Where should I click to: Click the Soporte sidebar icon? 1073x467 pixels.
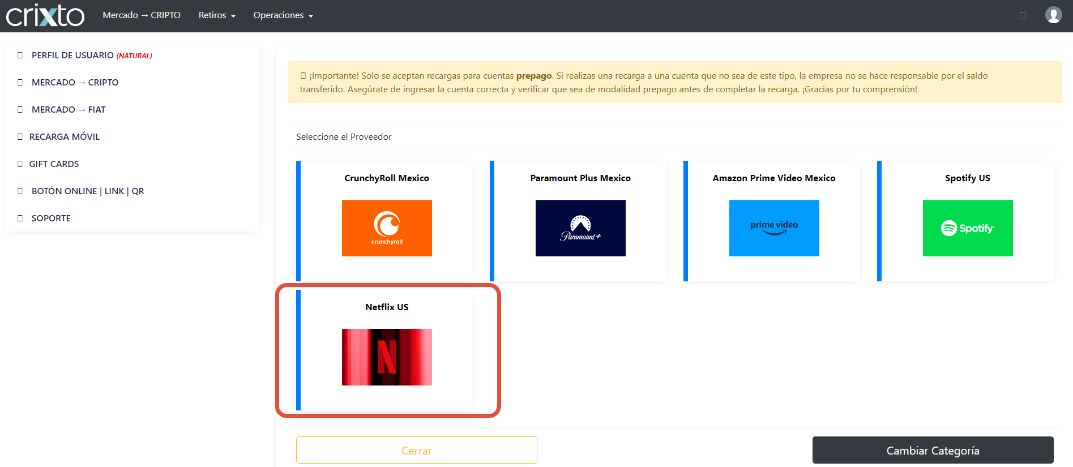20,218
